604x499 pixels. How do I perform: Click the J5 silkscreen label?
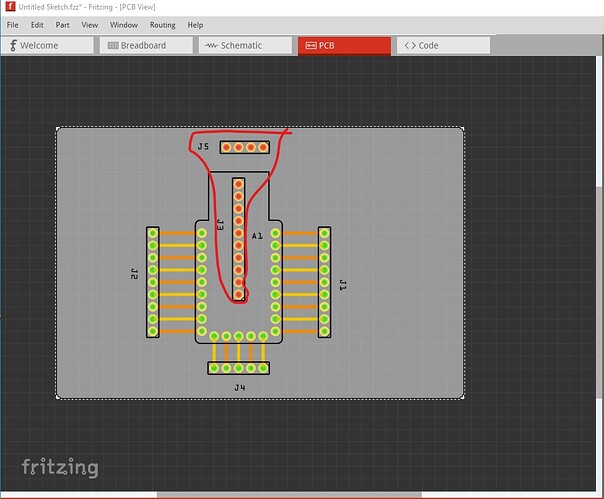(203, 146)
